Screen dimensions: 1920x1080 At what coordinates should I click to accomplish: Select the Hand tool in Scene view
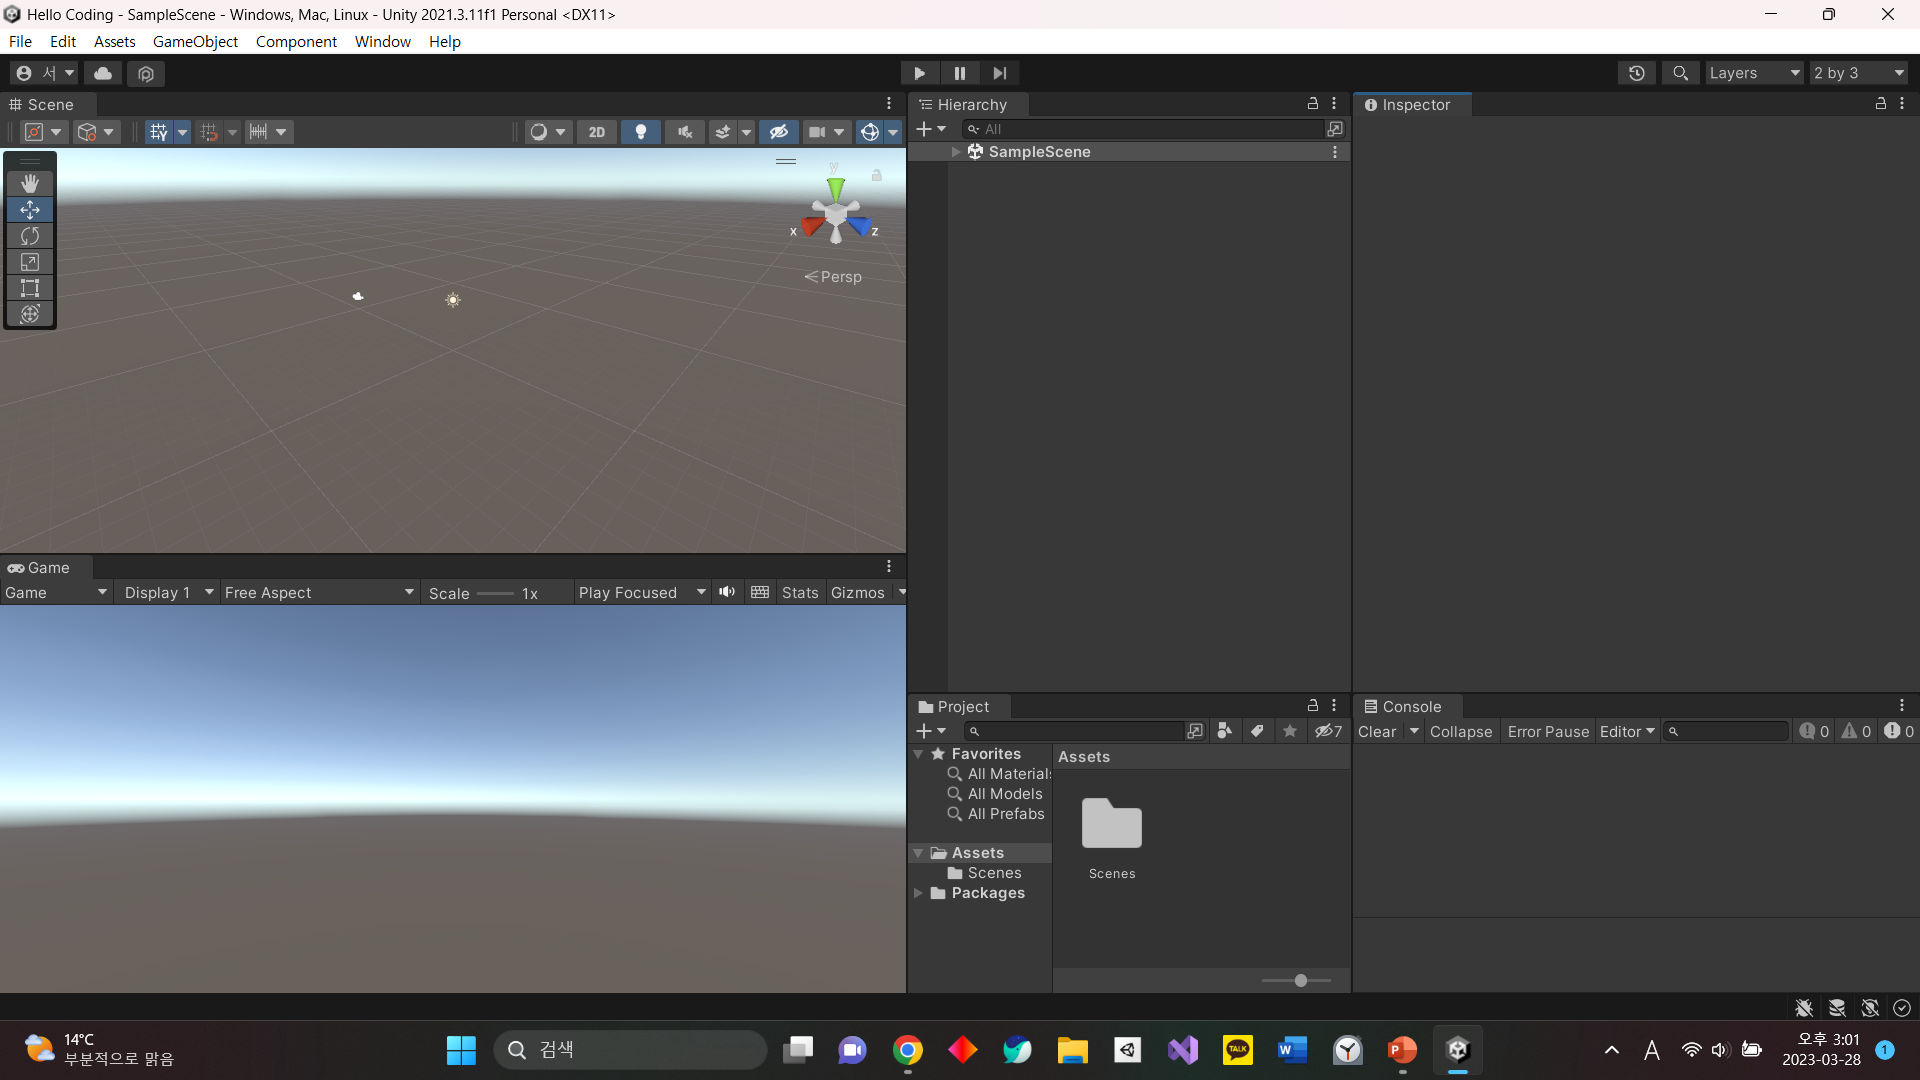click(30, 183)
